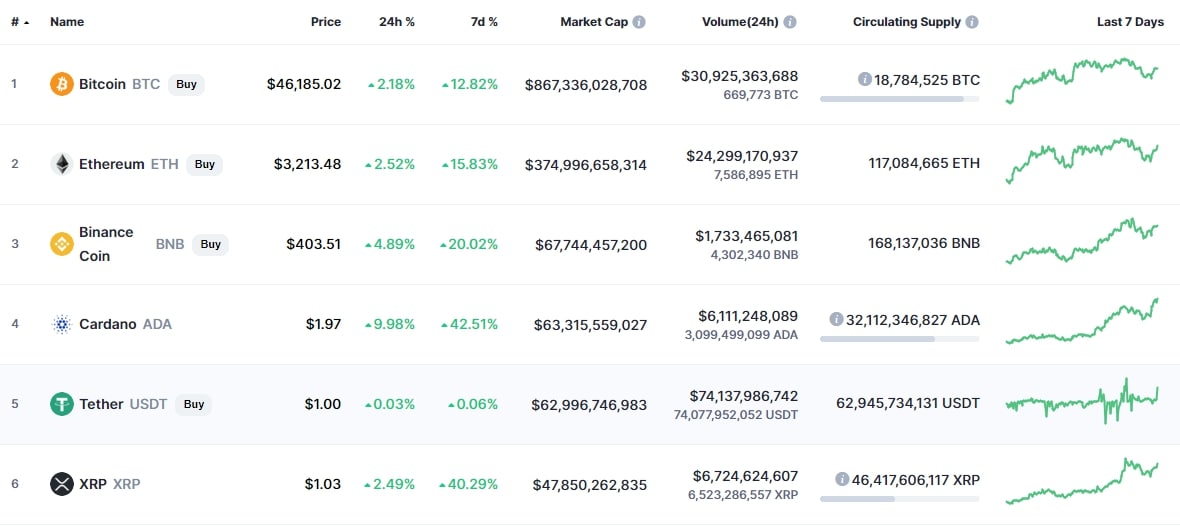This screenshot has width=1180, height=526.
Task: Open the Tether 7-day sparkline chart
Action: point(1082,401)
